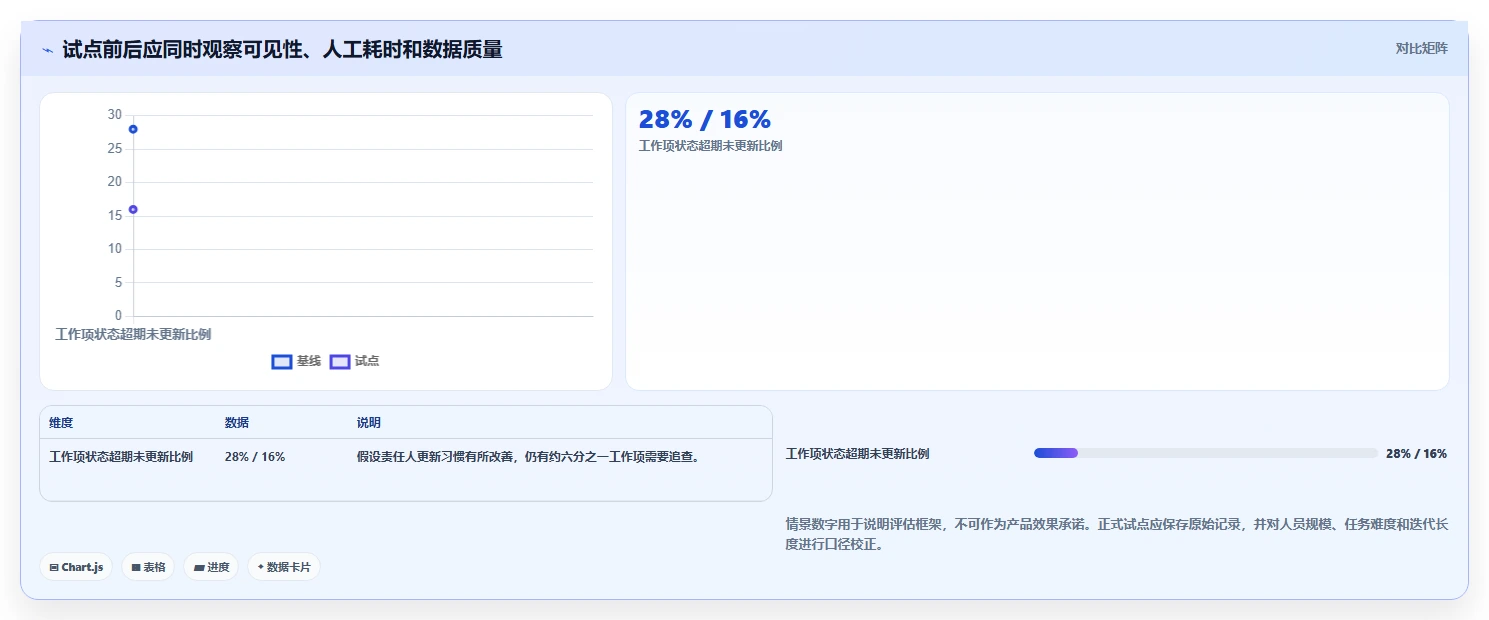Click the lightning icon beside the title
The width and height of the screenshot is (1489, 620).
coord(47,50)
